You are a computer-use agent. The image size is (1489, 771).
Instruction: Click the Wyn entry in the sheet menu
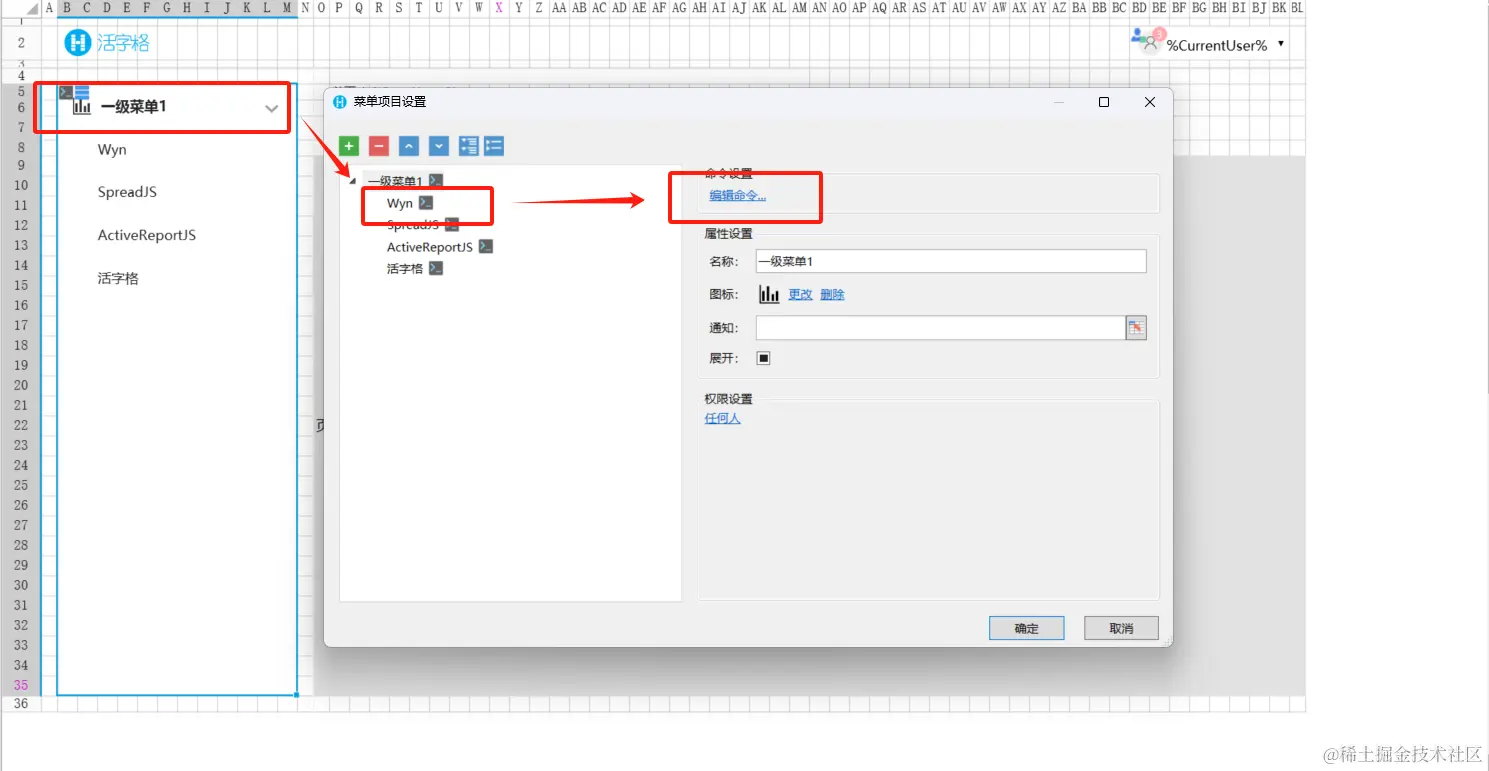112,150
